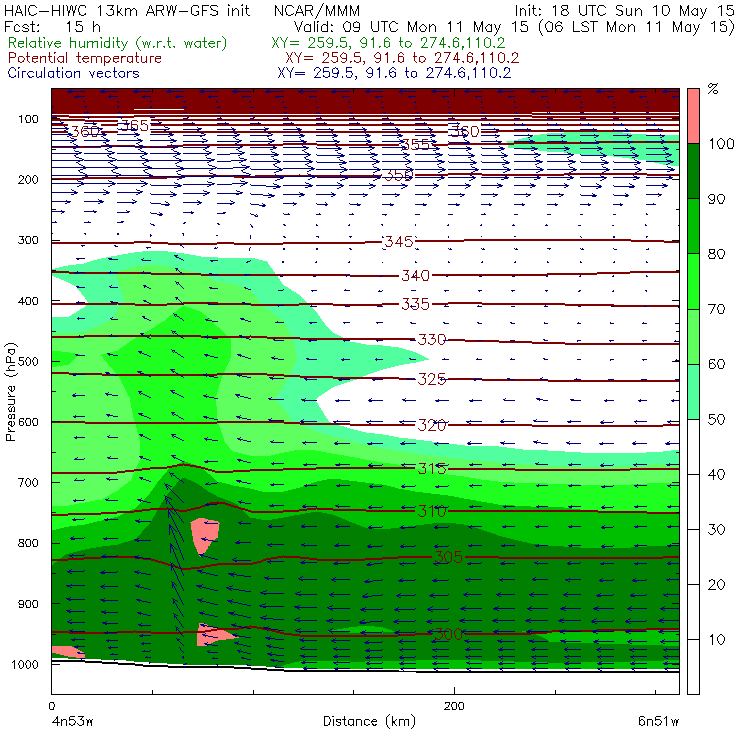Screen dimensions: 740x740
Task: Click the 900 hPa pressure tick label
Action: [x=28, y=604]
